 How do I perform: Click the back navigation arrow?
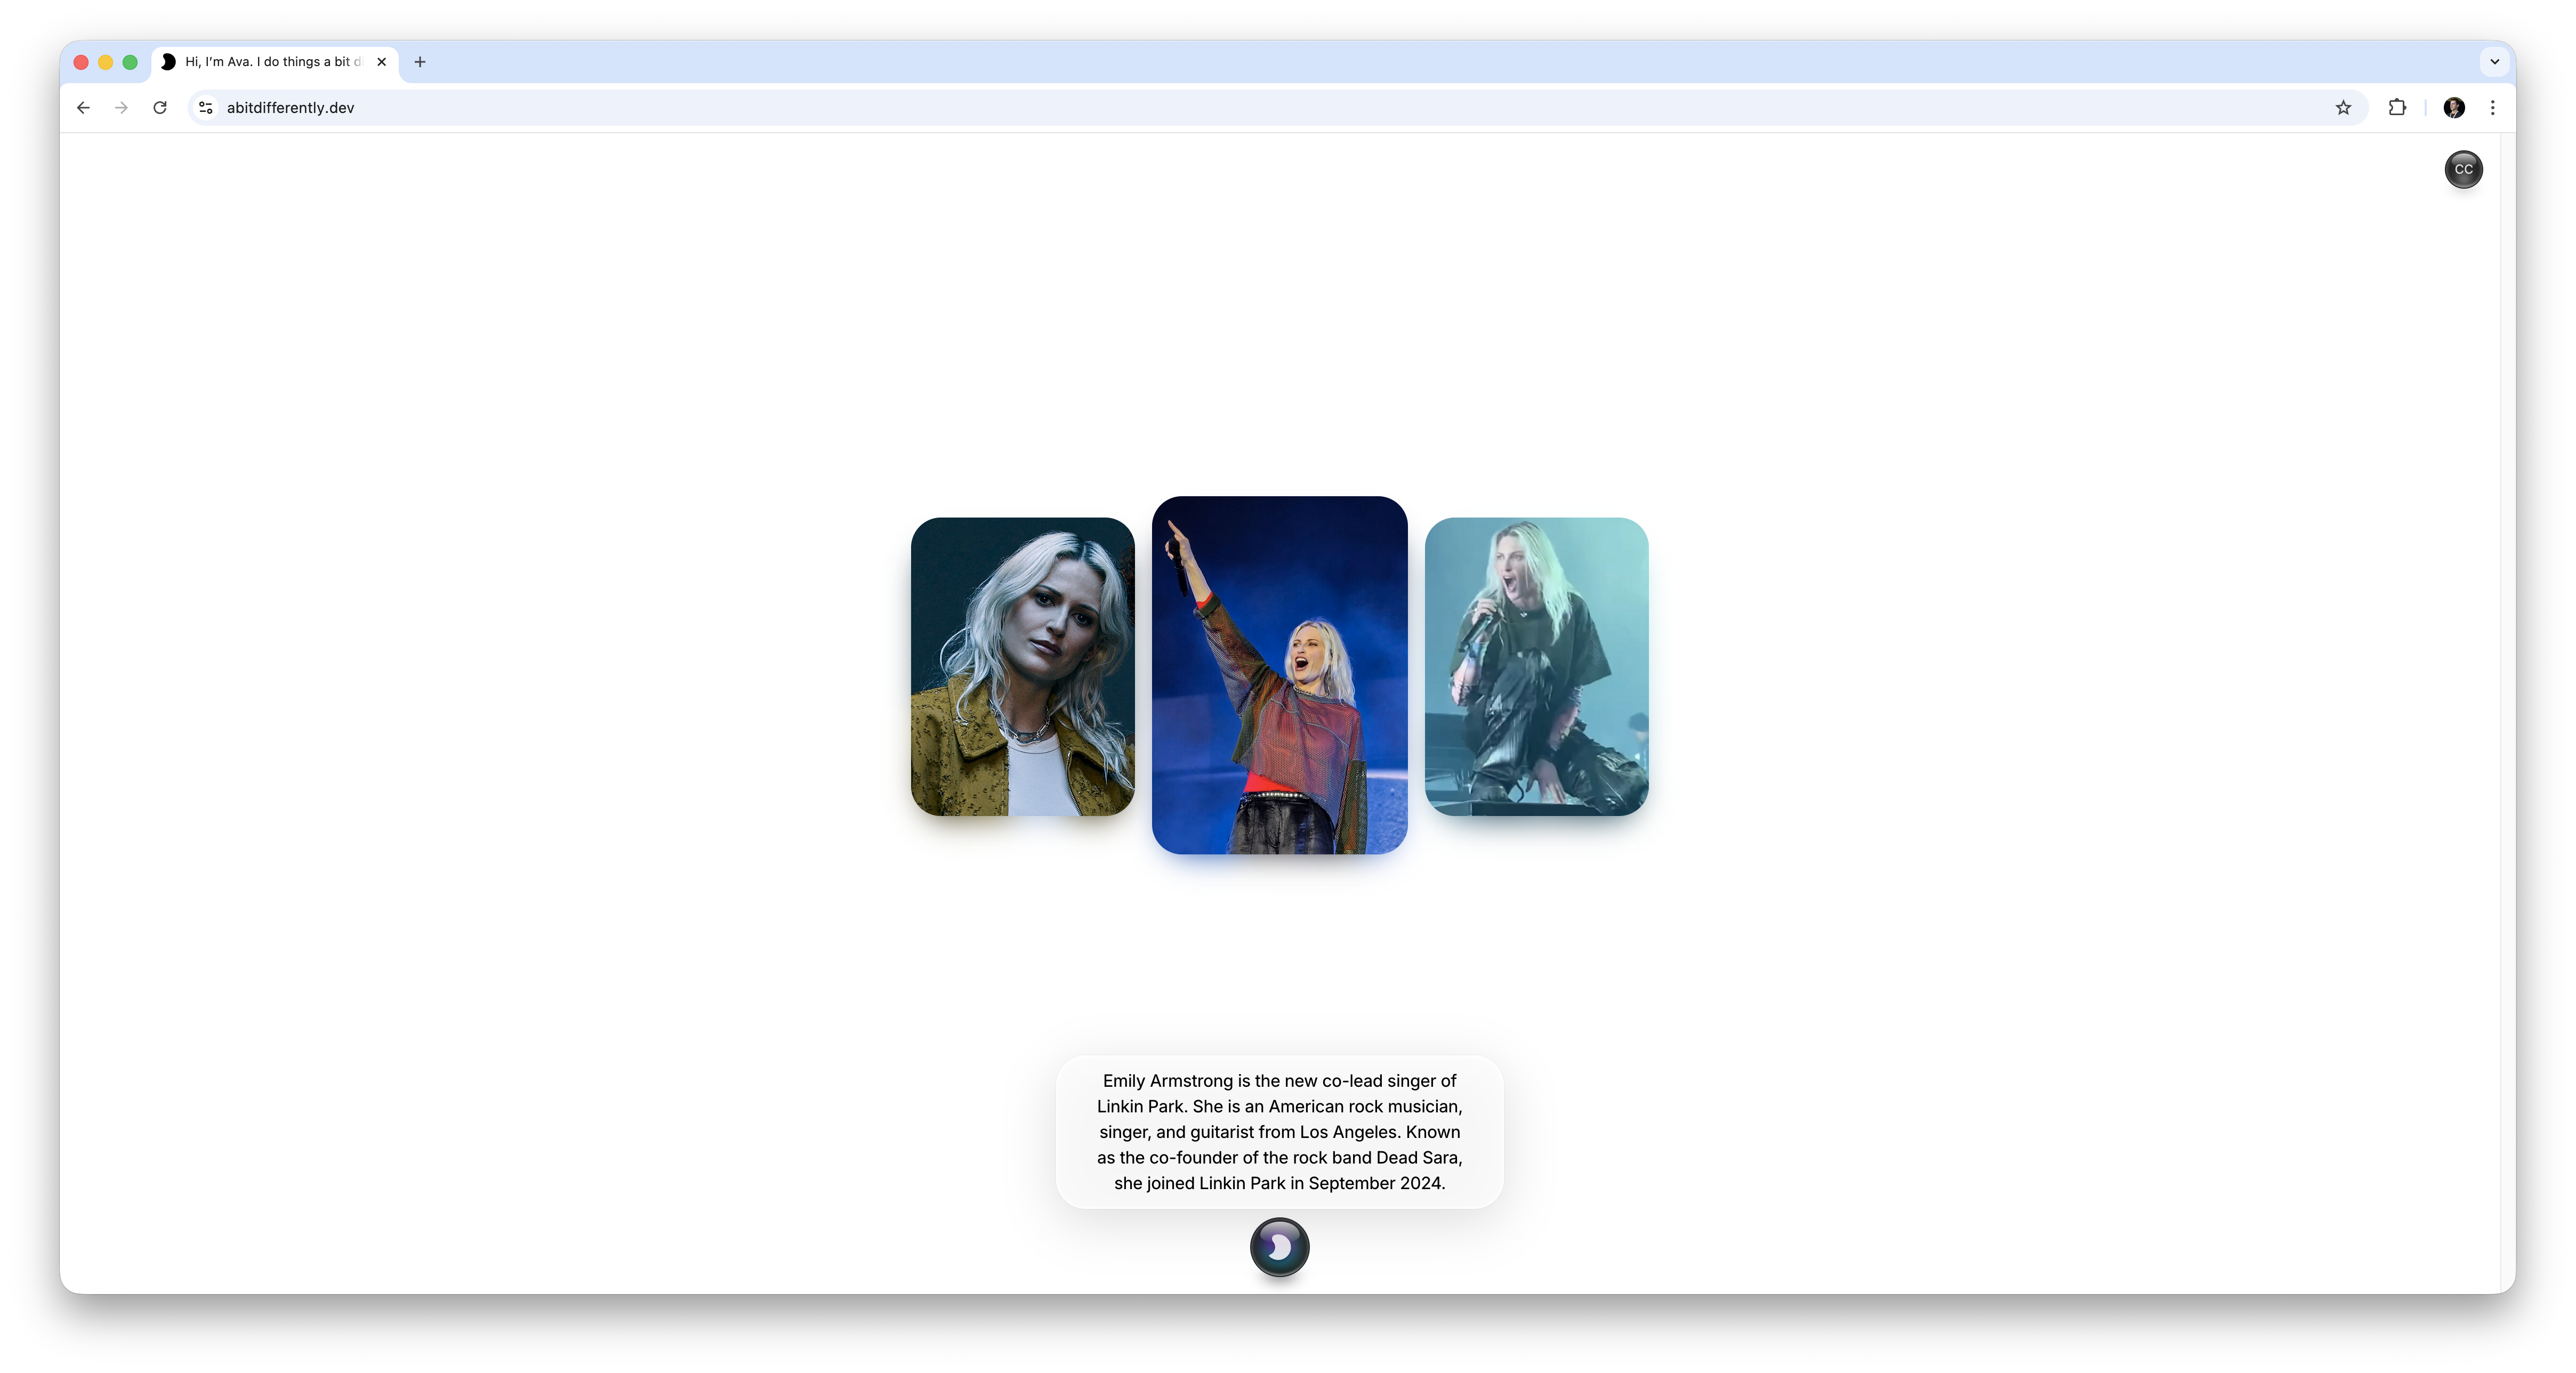point(83,108)
